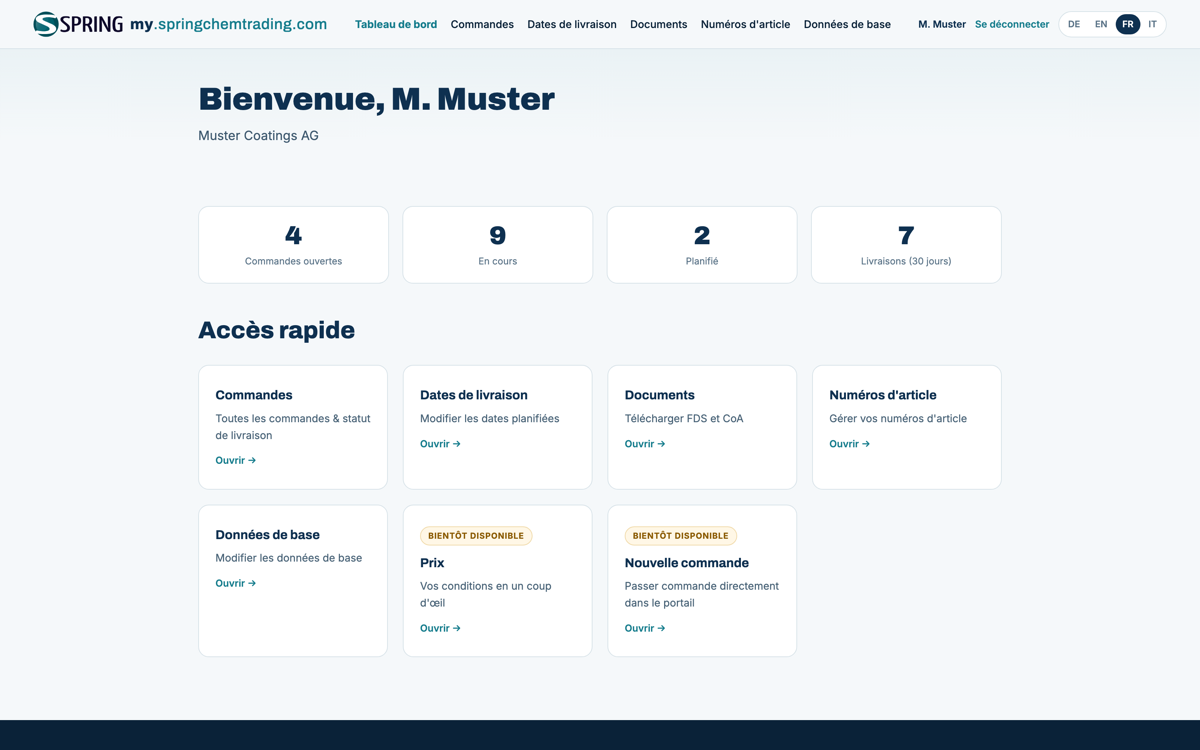Click 'Télécharger FDS et CoA' description

pos(684,419)
